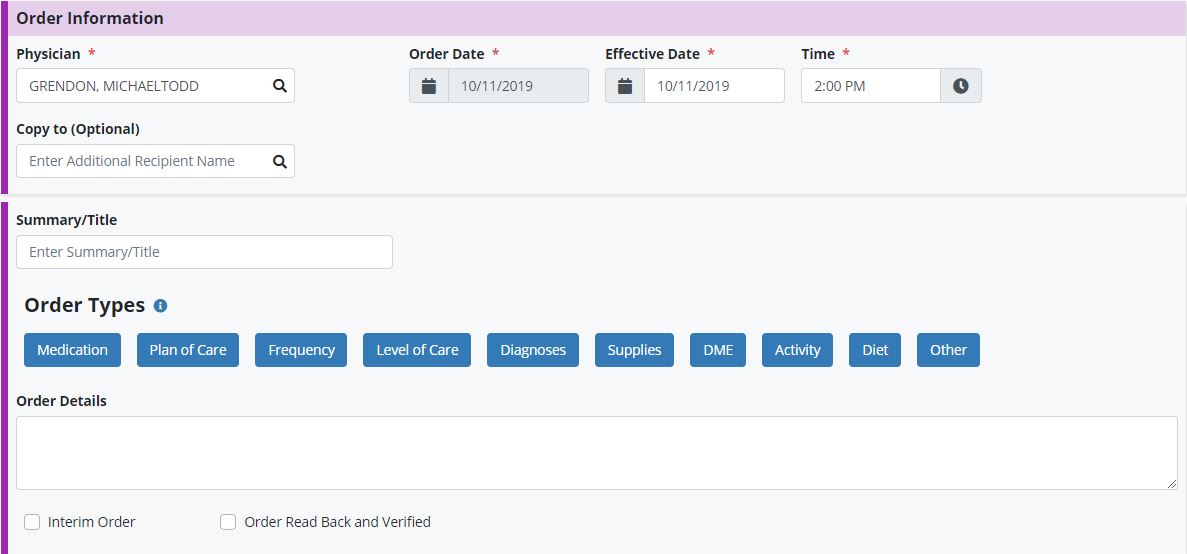Check Order Read Back and Verified

[228, 522]
